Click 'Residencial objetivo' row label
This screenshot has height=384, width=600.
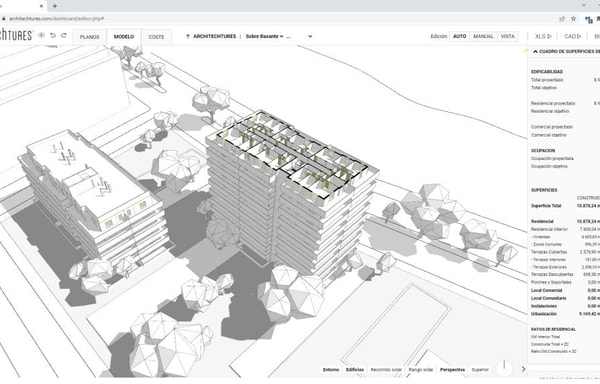pyautogui.click(x=550, y=111)
